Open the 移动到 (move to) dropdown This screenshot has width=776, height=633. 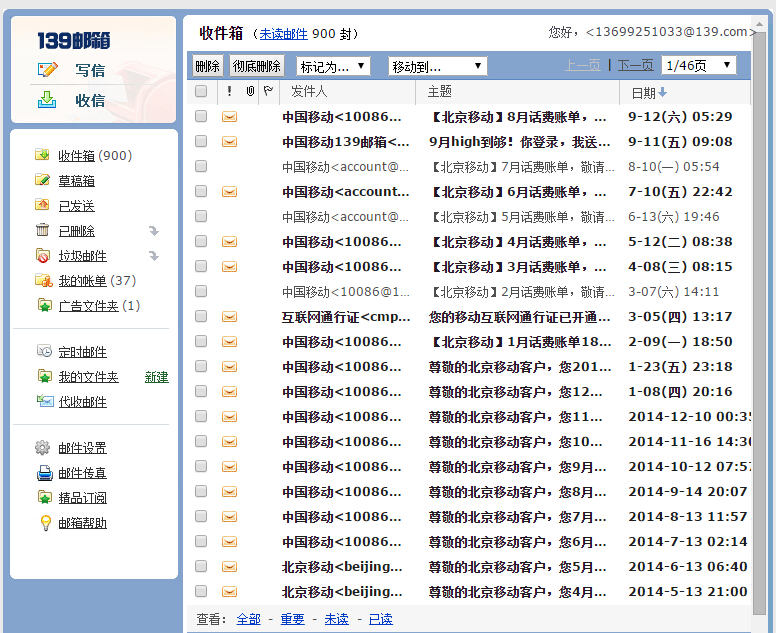click(437, 66)
